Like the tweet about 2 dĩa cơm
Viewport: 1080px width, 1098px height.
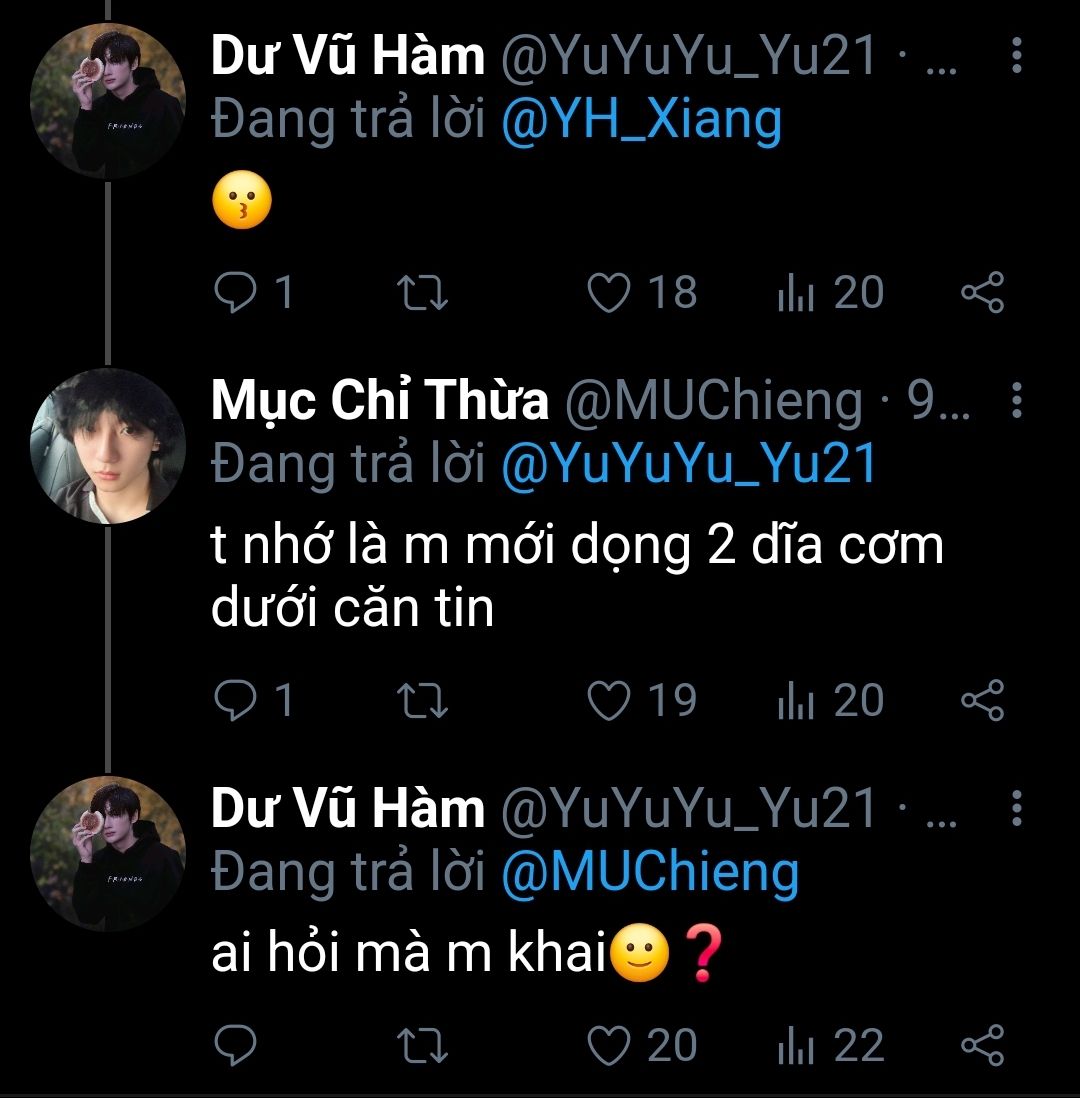point(608,699)
